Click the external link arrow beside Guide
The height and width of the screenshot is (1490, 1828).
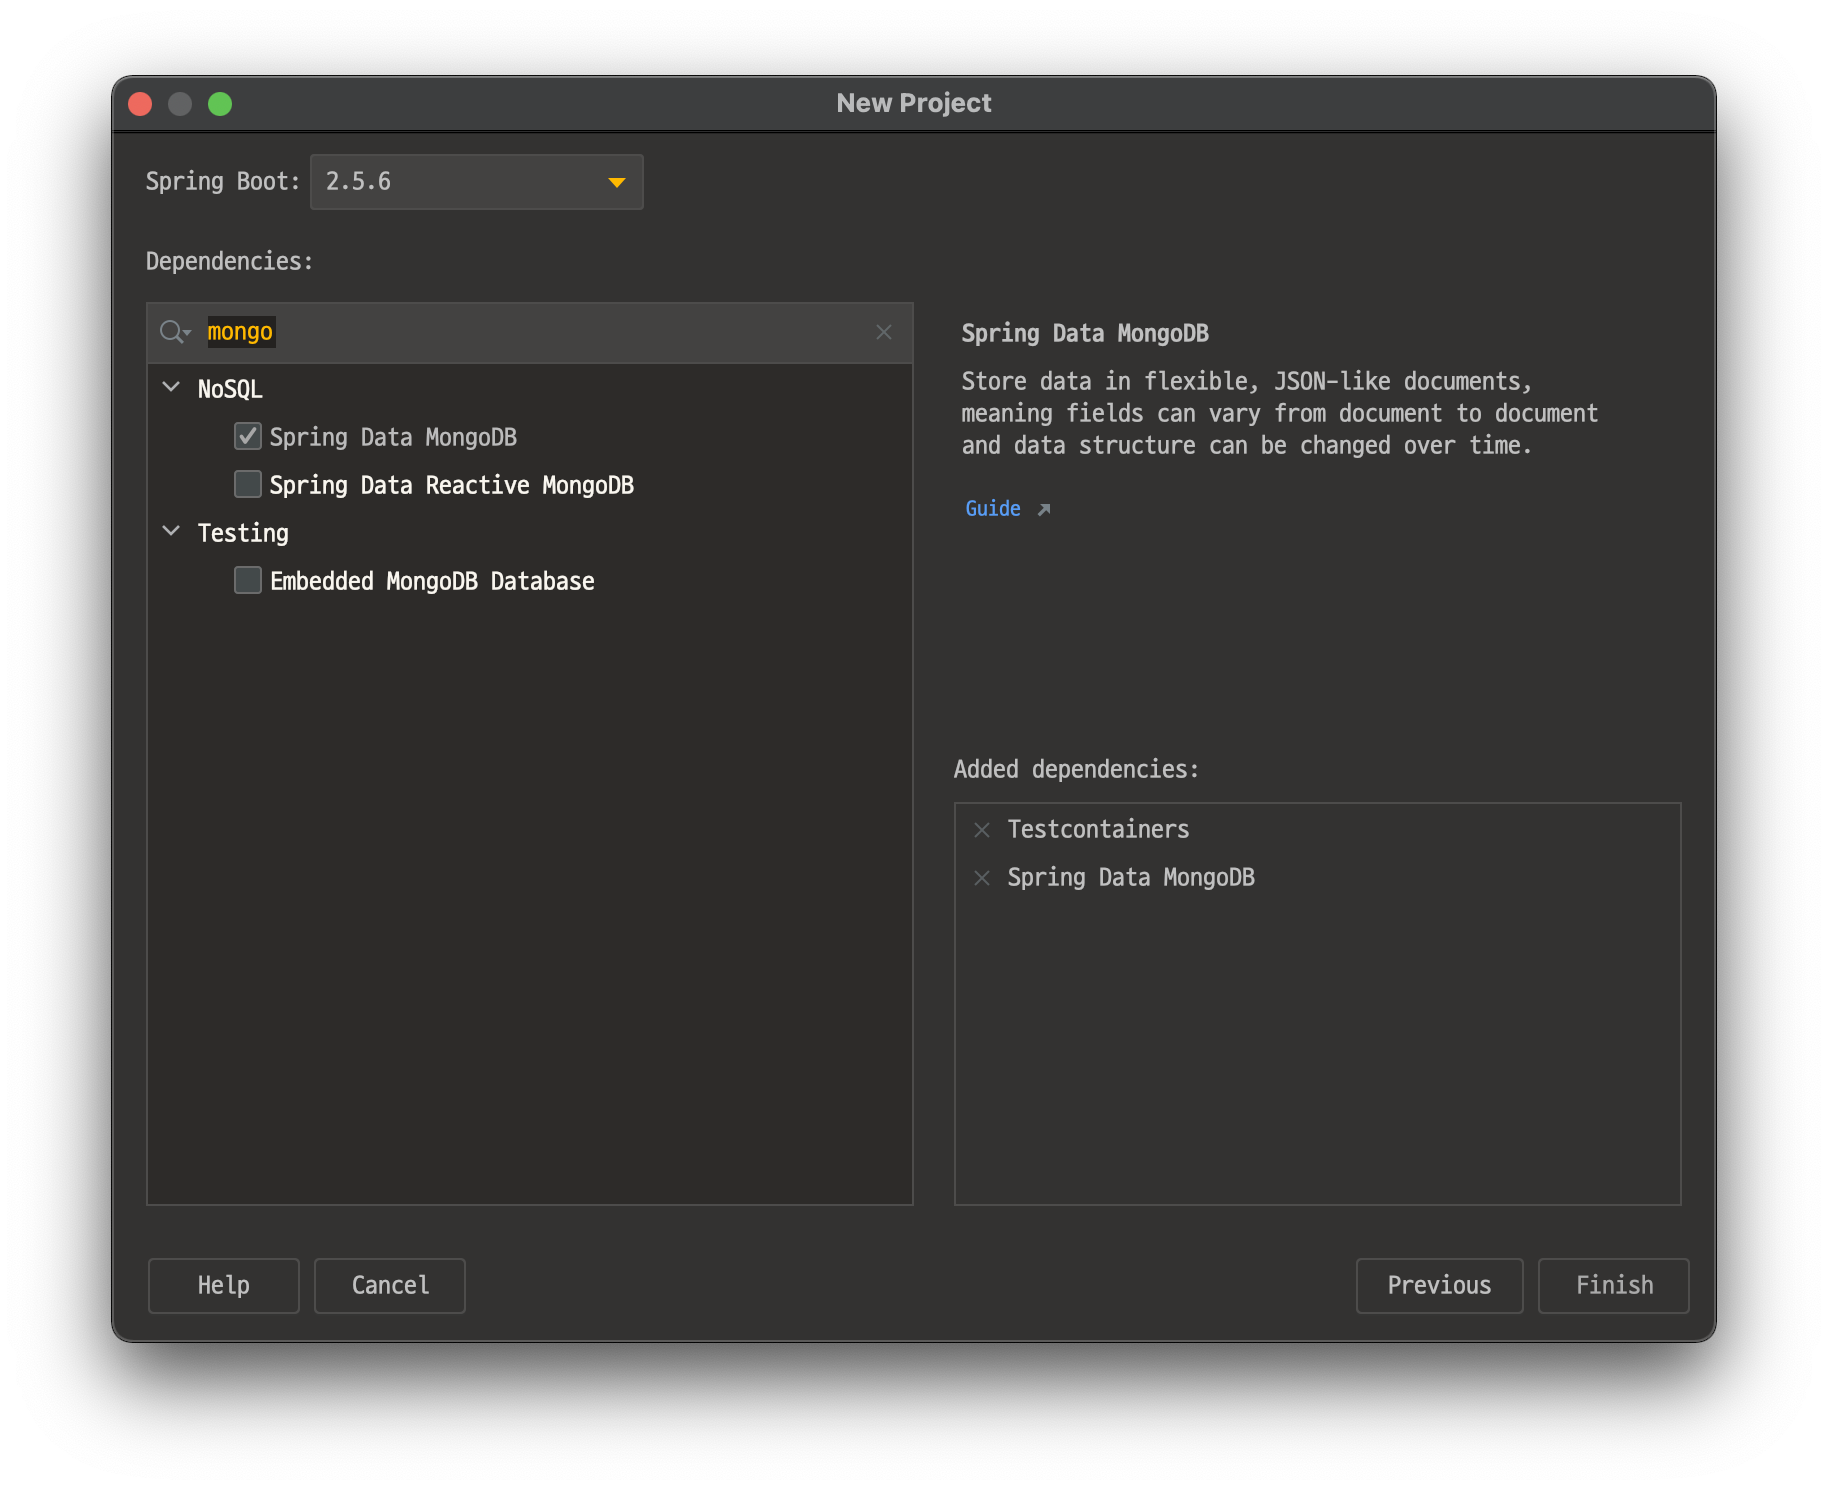point(1044,509)
